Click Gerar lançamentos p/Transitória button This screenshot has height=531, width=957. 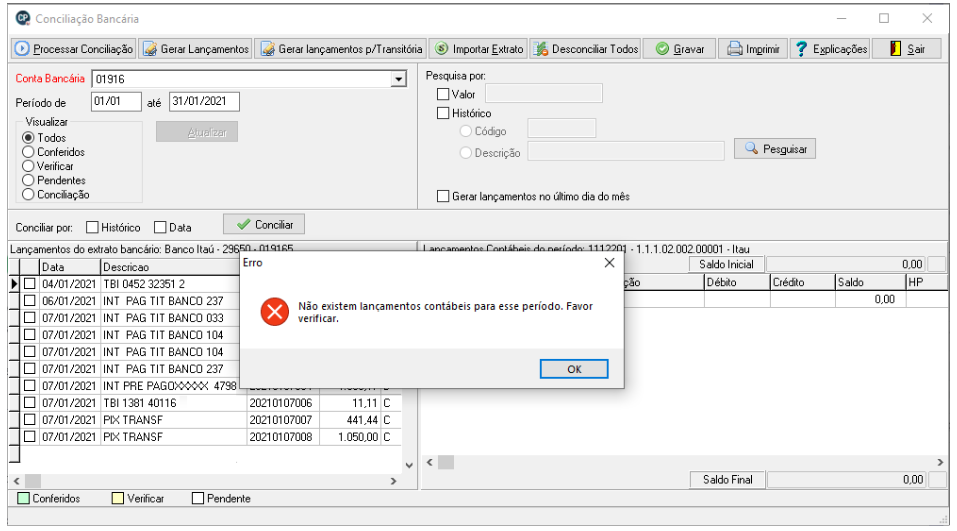[341, 49]
